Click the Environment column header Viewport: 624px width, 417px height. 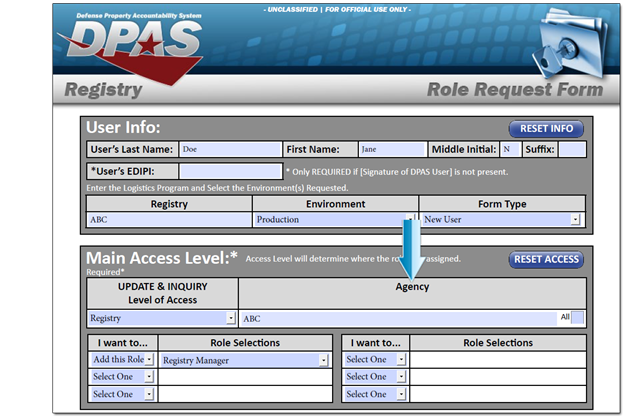[x=335, y=204]
